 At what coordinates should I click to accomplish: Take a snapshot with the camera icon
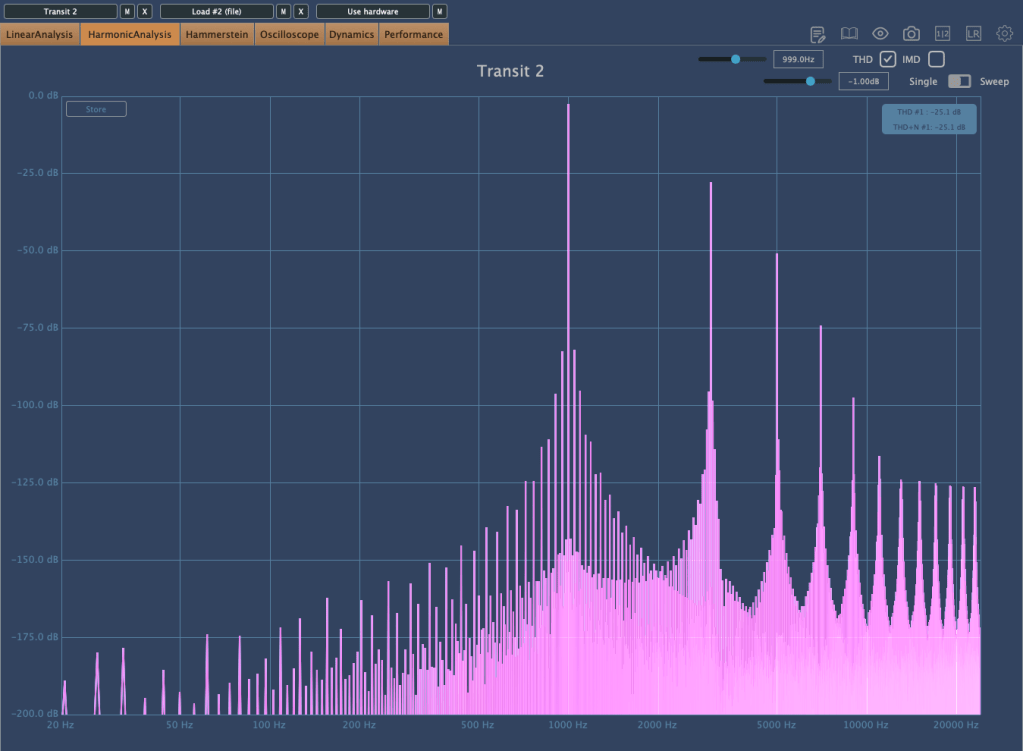pos(911,34)
